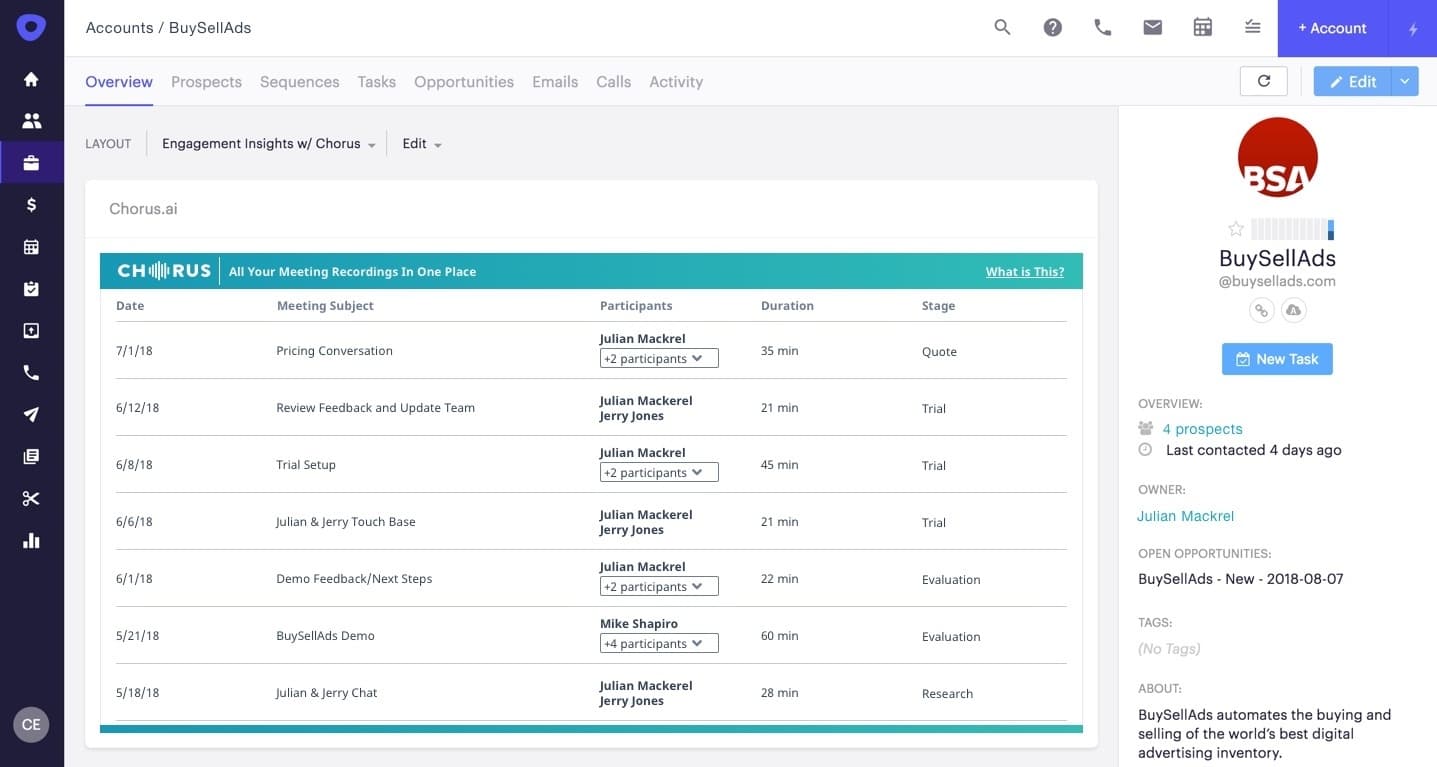Expand the arrow next to Edit button
This screenshot has height=767, width=1437.
tap(1405, 82)
